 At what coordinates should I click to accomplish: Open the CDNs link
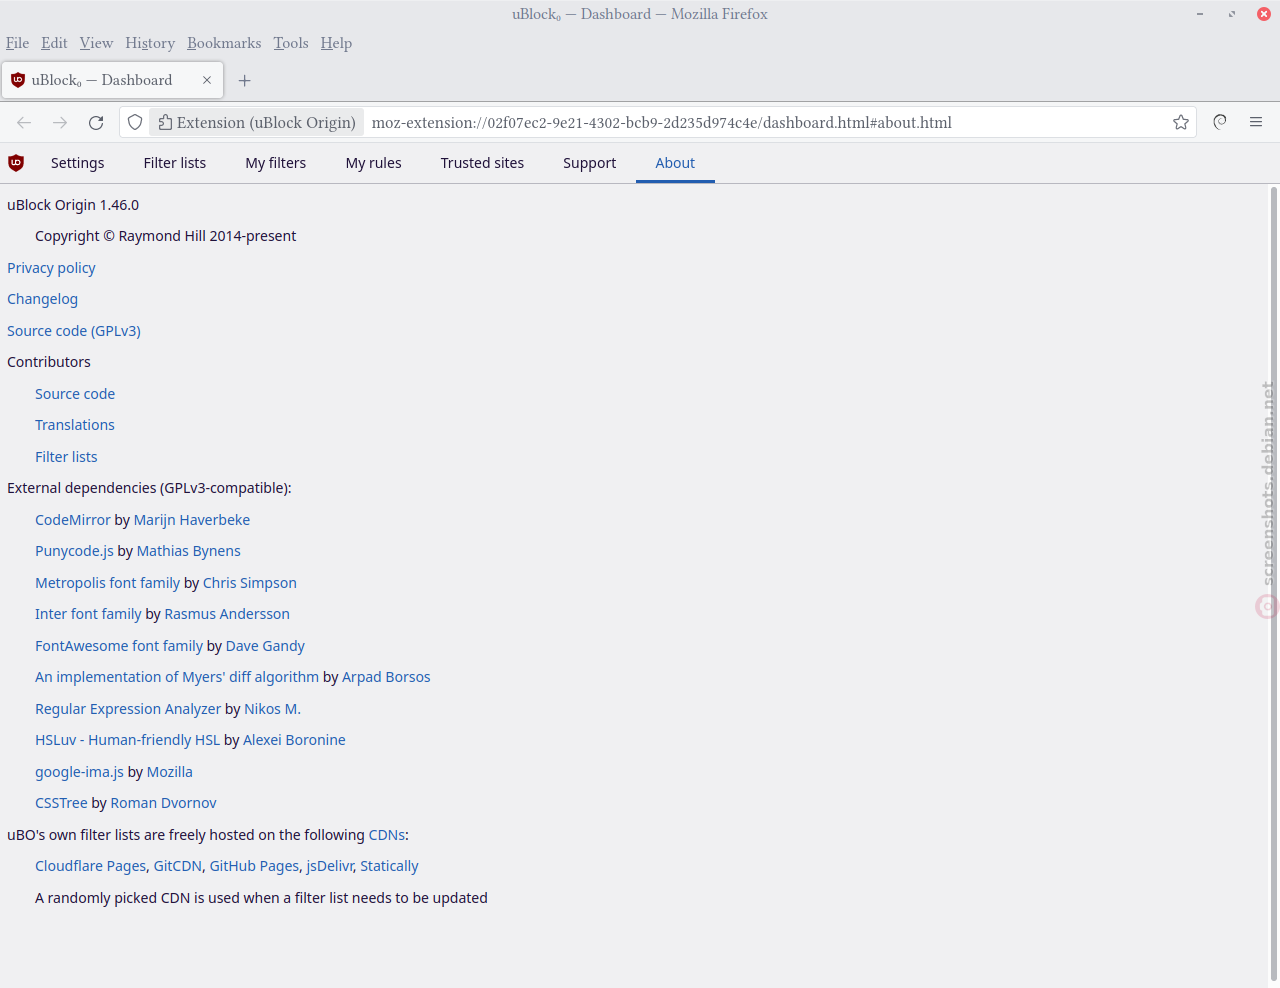[387, 835]
